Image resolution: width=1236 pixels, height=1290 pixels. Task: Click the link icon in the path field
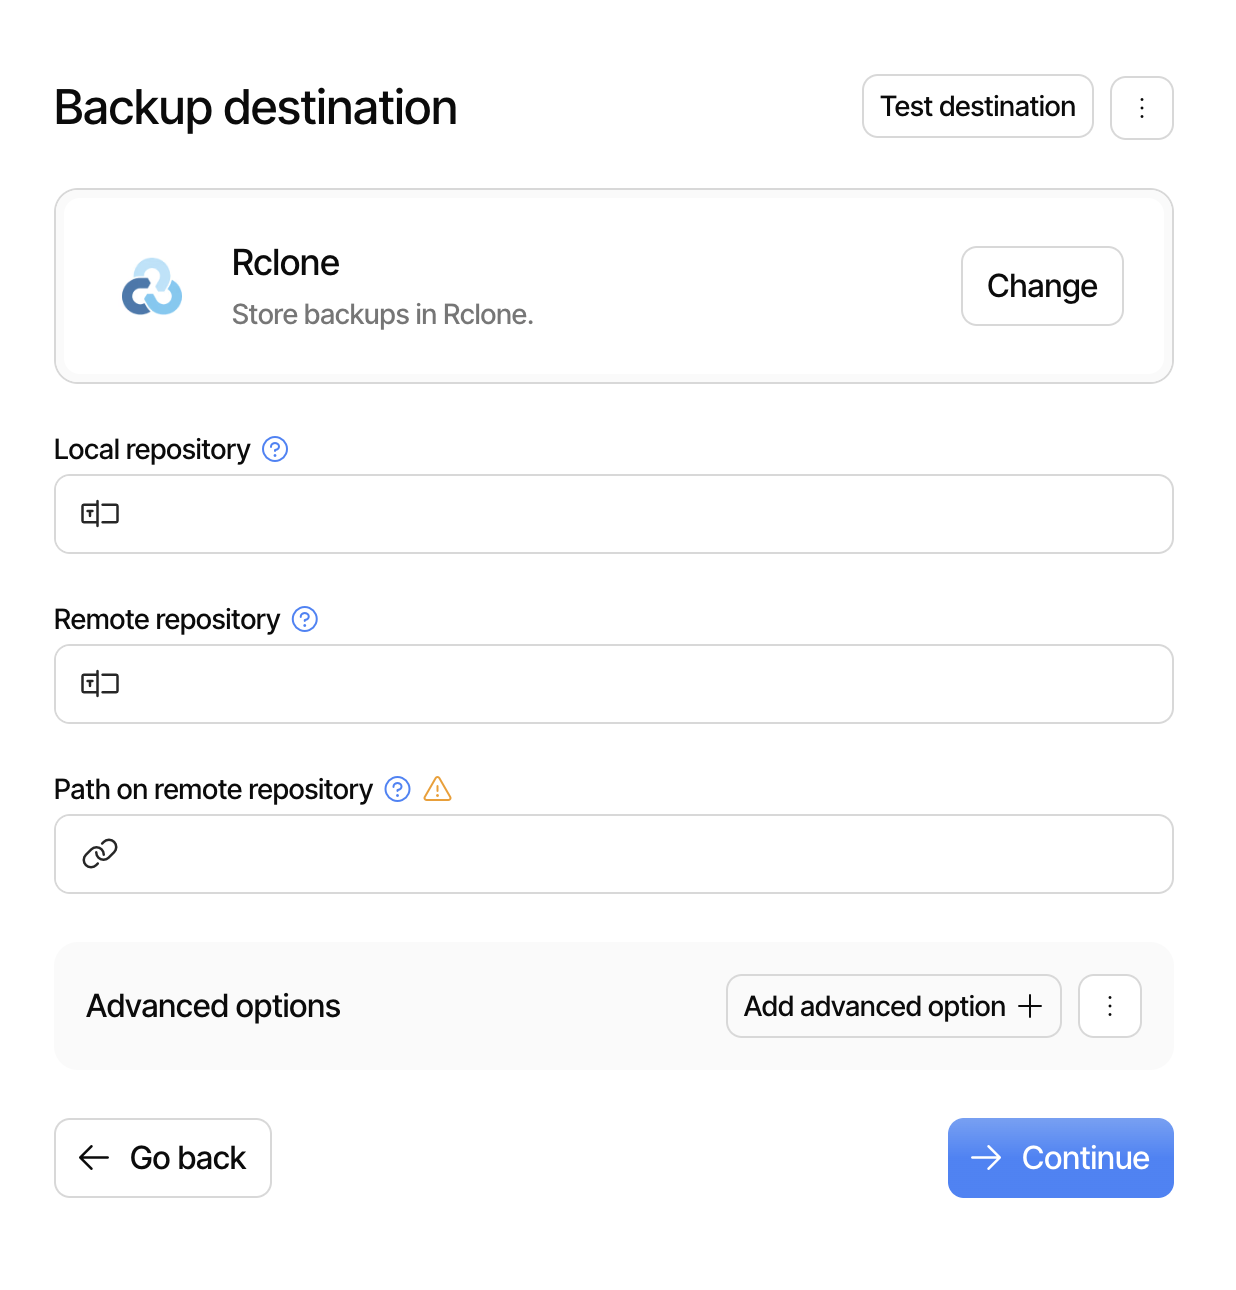click(100, 854)
